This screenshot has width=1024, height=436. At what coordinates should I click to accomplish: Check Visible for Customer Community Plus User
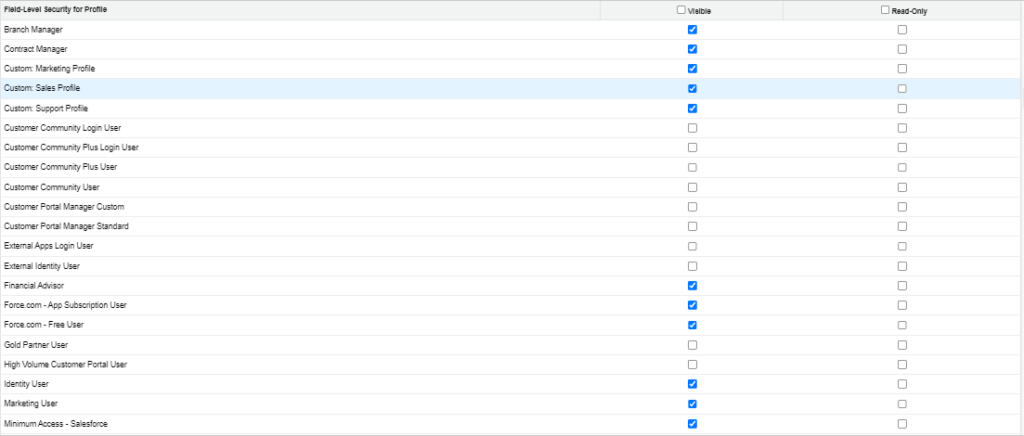coord(692,167)
